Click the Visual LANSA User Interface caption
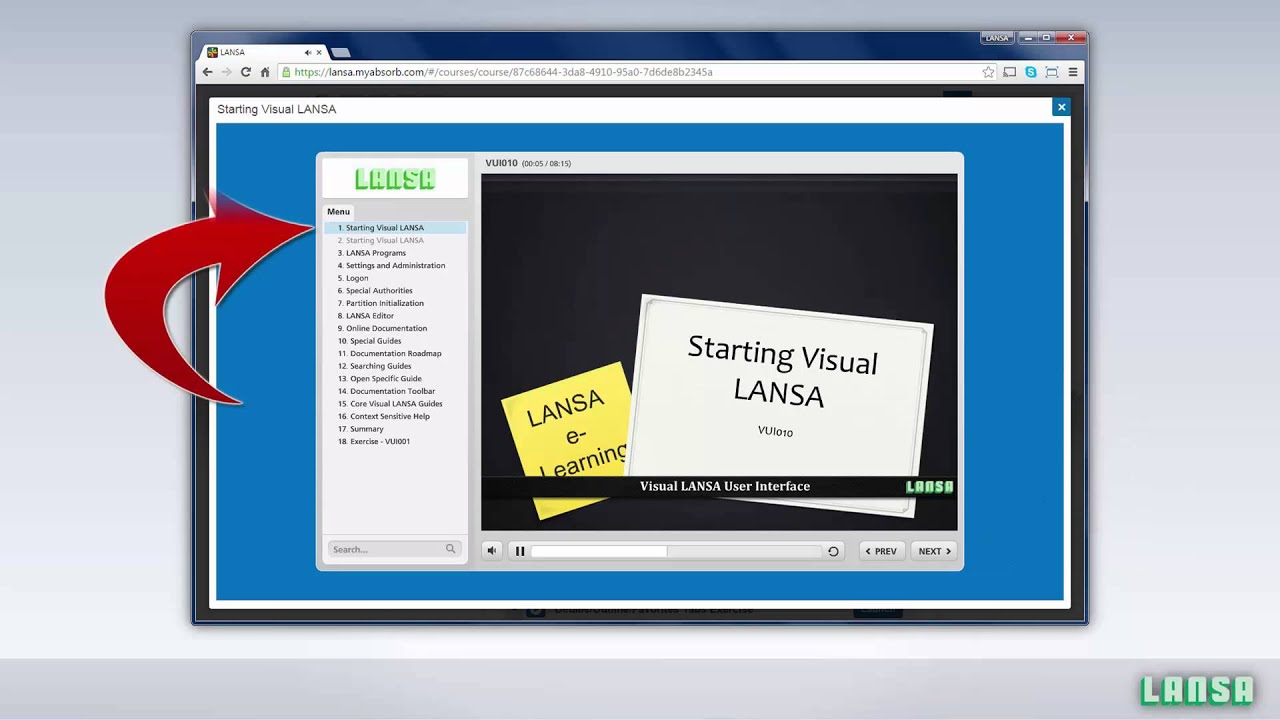The image size is (1280, 720). 725,487
